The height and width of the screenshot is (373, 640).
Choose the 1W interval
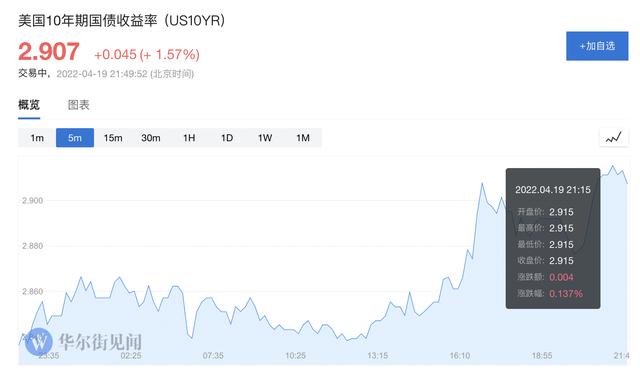264,138
